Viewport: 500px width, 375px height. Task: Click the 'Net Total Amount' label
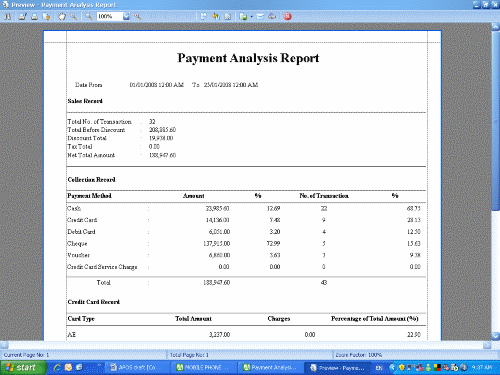tap(91, 155)
